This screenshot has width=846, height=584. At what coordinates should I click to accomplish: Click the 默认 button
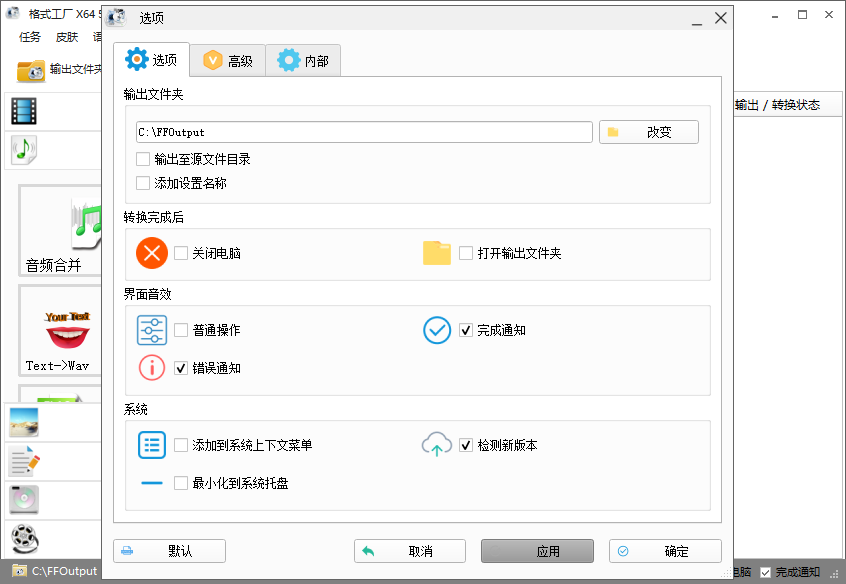169,551
